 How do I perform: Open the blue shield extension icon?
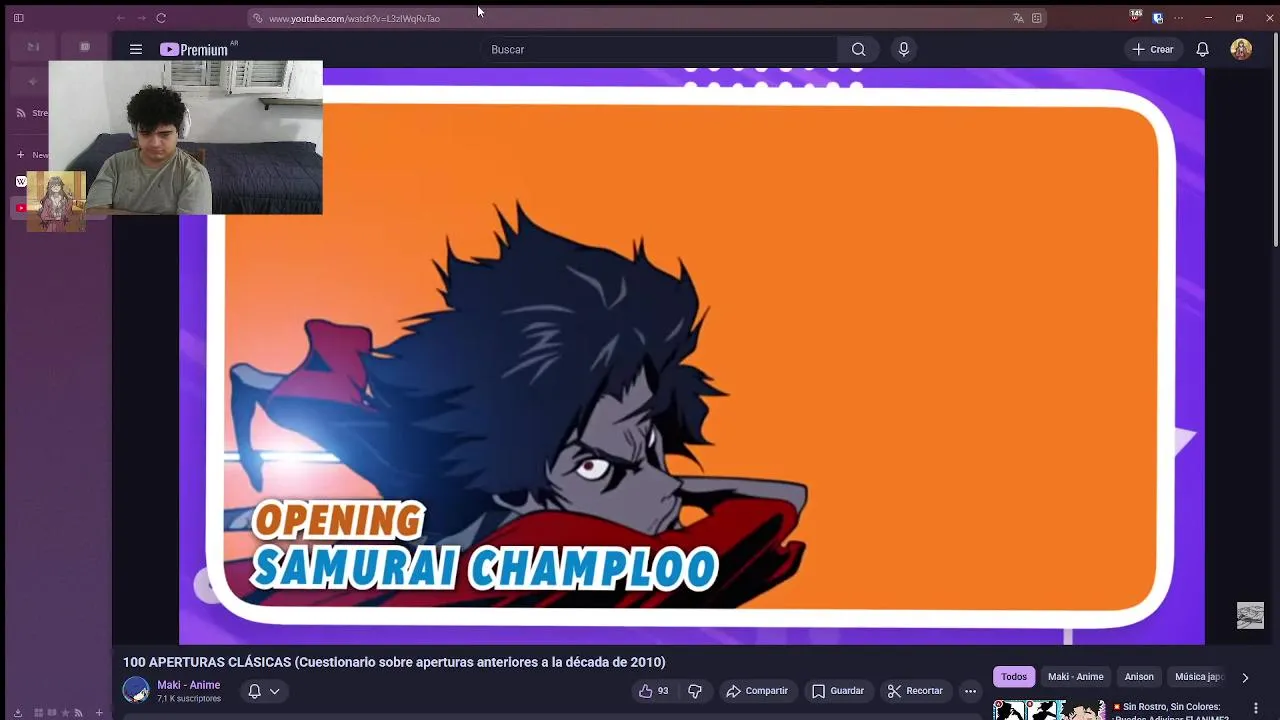pos(1158,18)
